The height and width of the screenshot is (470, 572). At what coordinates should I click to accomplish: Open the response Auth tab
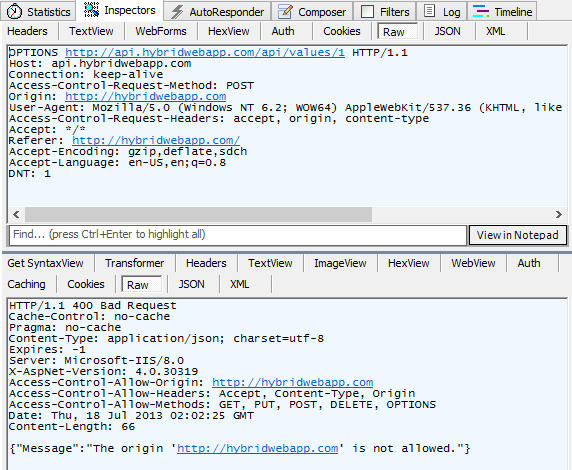click(x=529, y=263)
